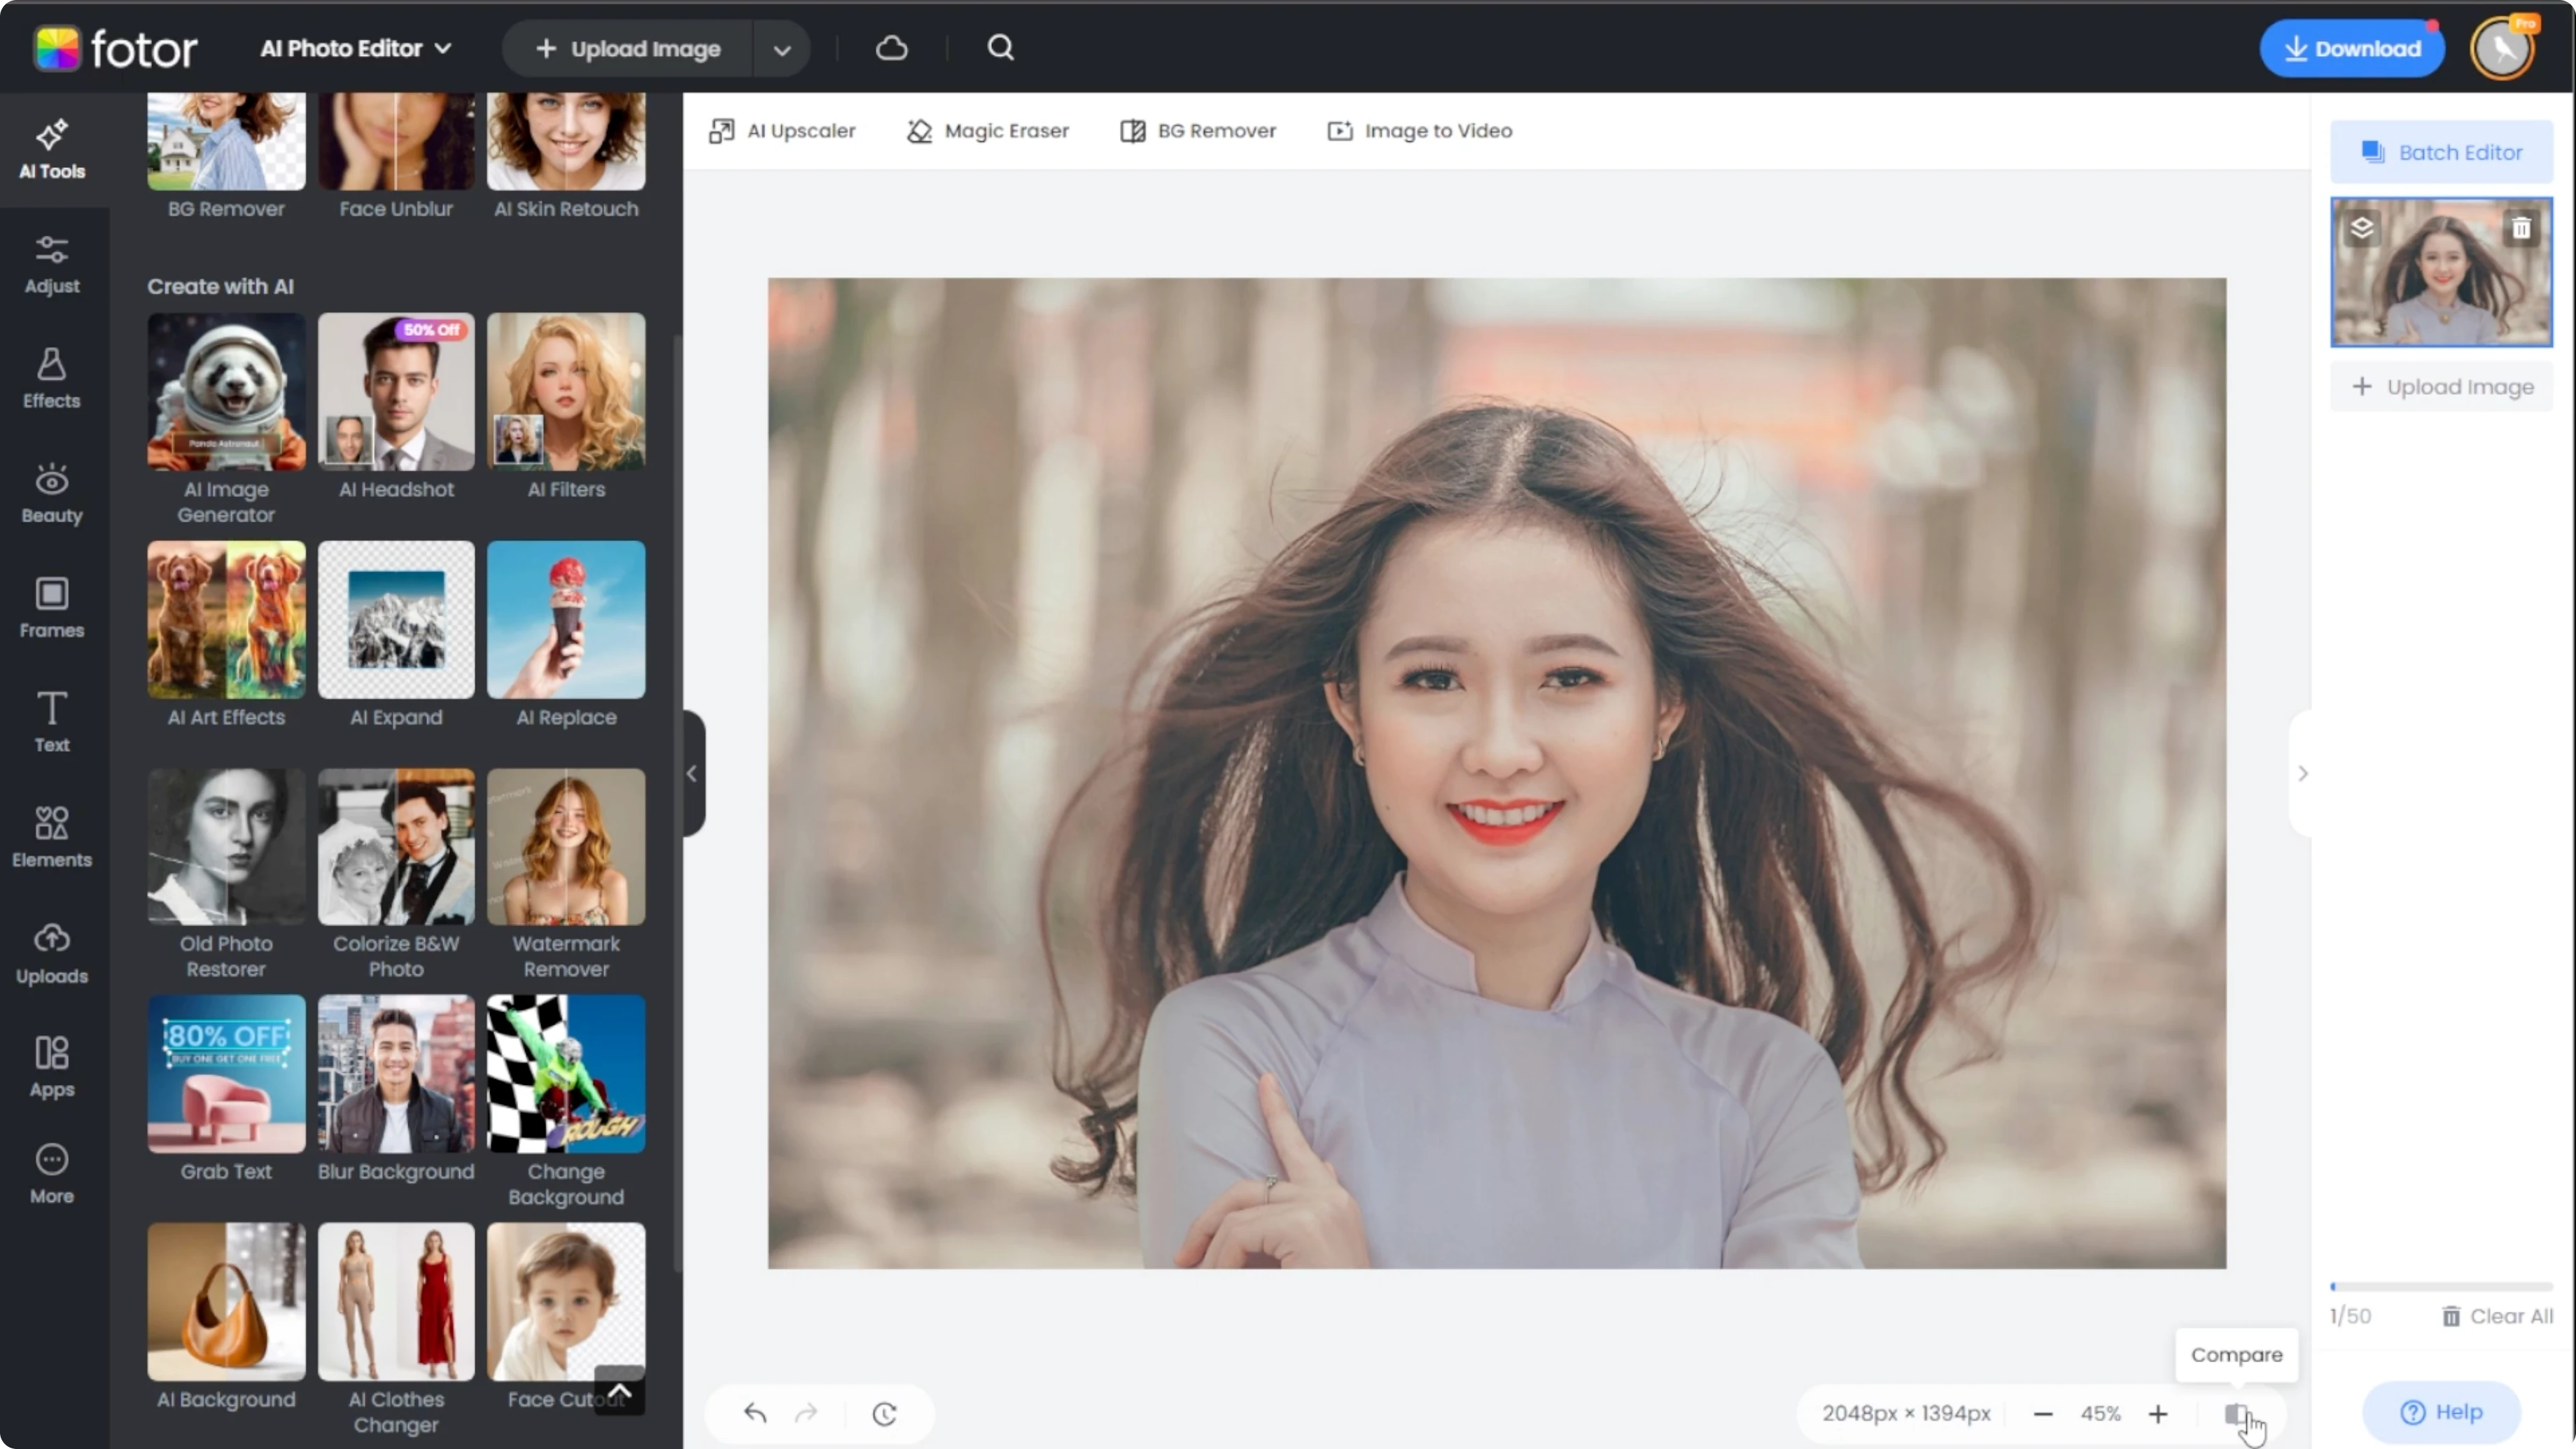The image size is (2576, 1449).
Task: Open the AI Tools sidebar panel
Action: click(x=52, y=150)
